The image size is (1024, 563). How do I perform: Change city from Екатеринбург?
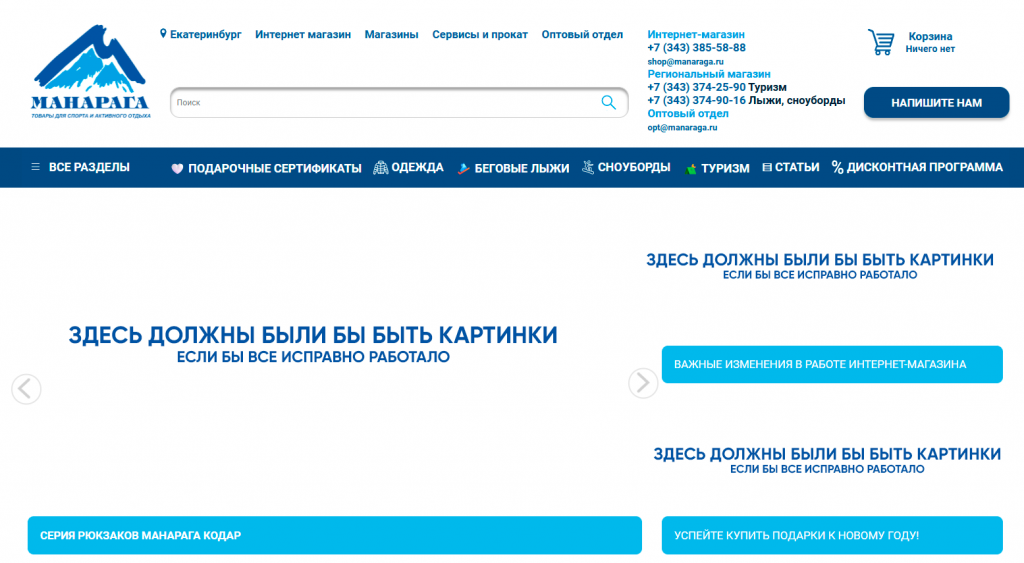(x=205, y=35)
